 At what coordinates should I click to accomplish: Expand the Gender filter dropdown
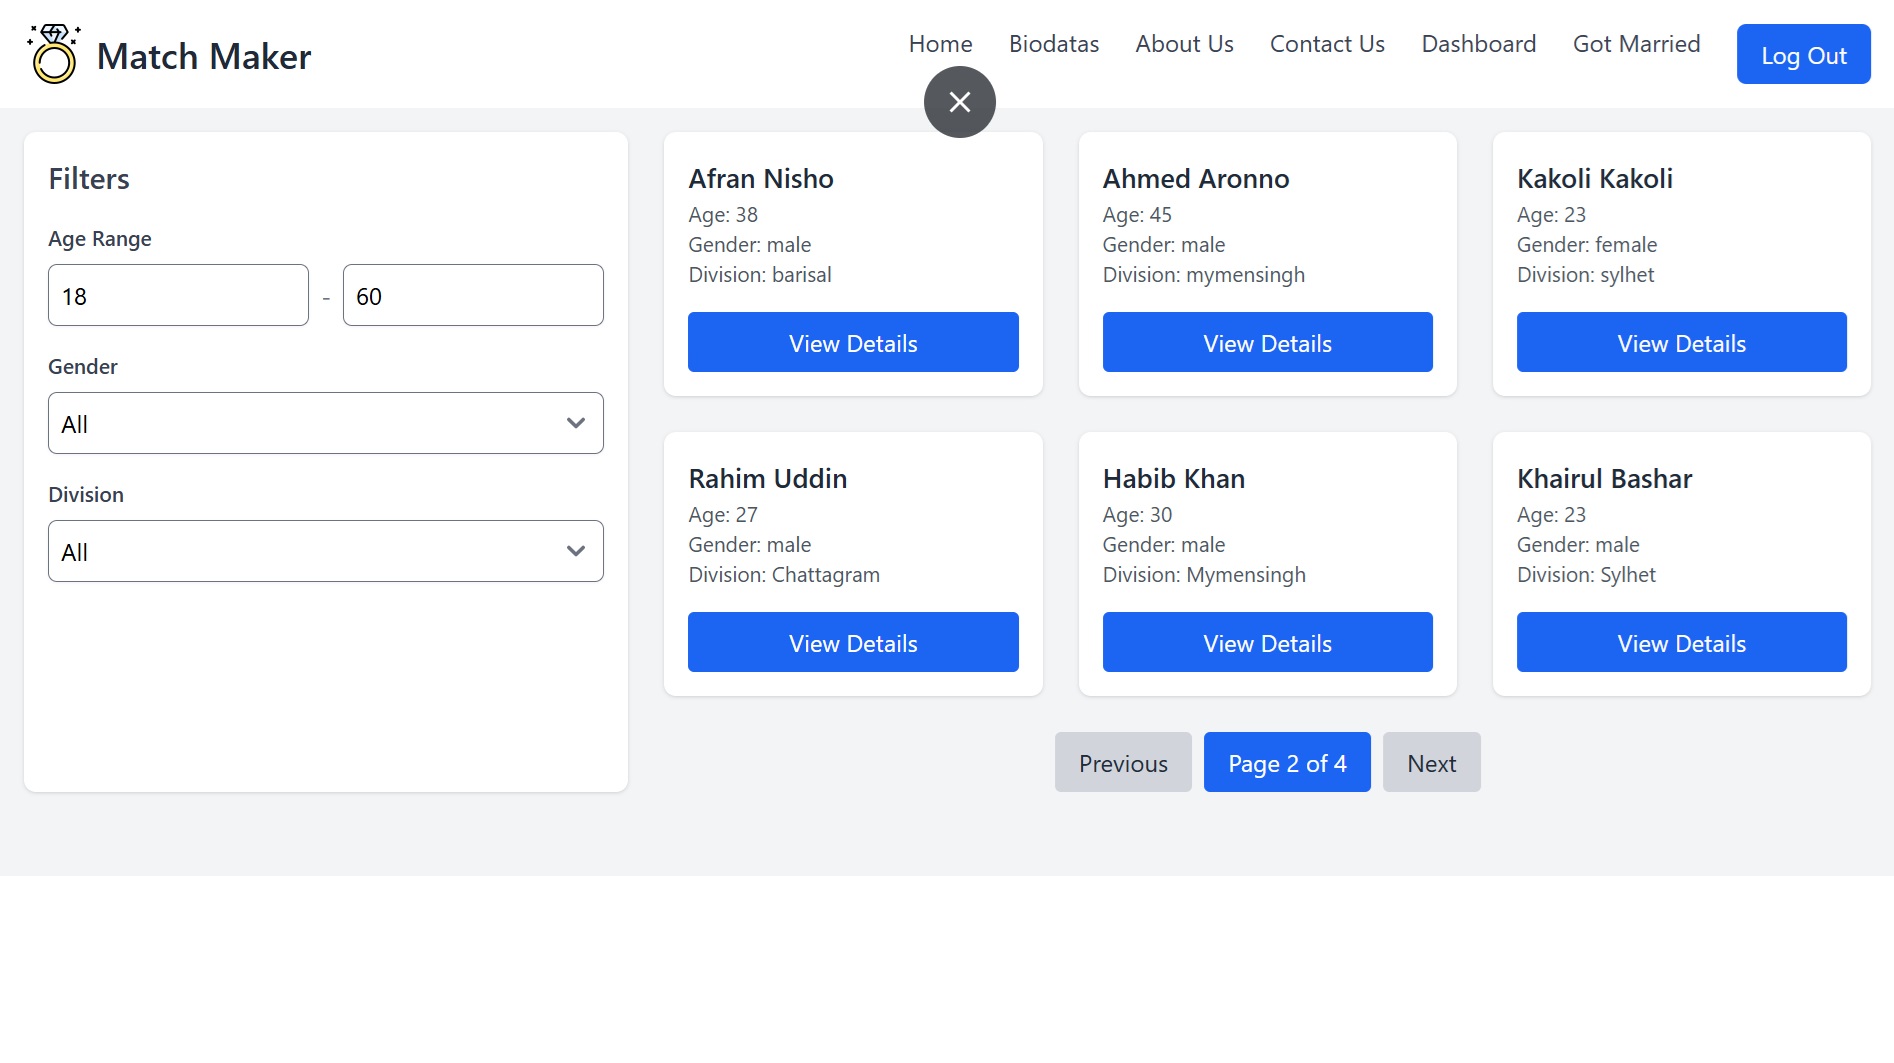click(325, 423)
